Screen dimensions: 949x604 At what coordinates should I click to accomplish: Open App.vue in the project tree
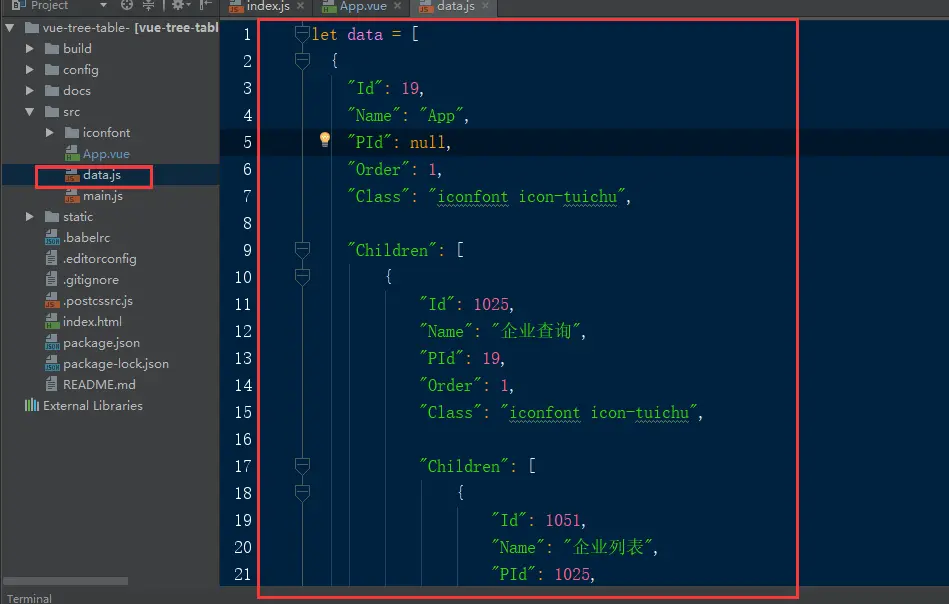point(106,154)
